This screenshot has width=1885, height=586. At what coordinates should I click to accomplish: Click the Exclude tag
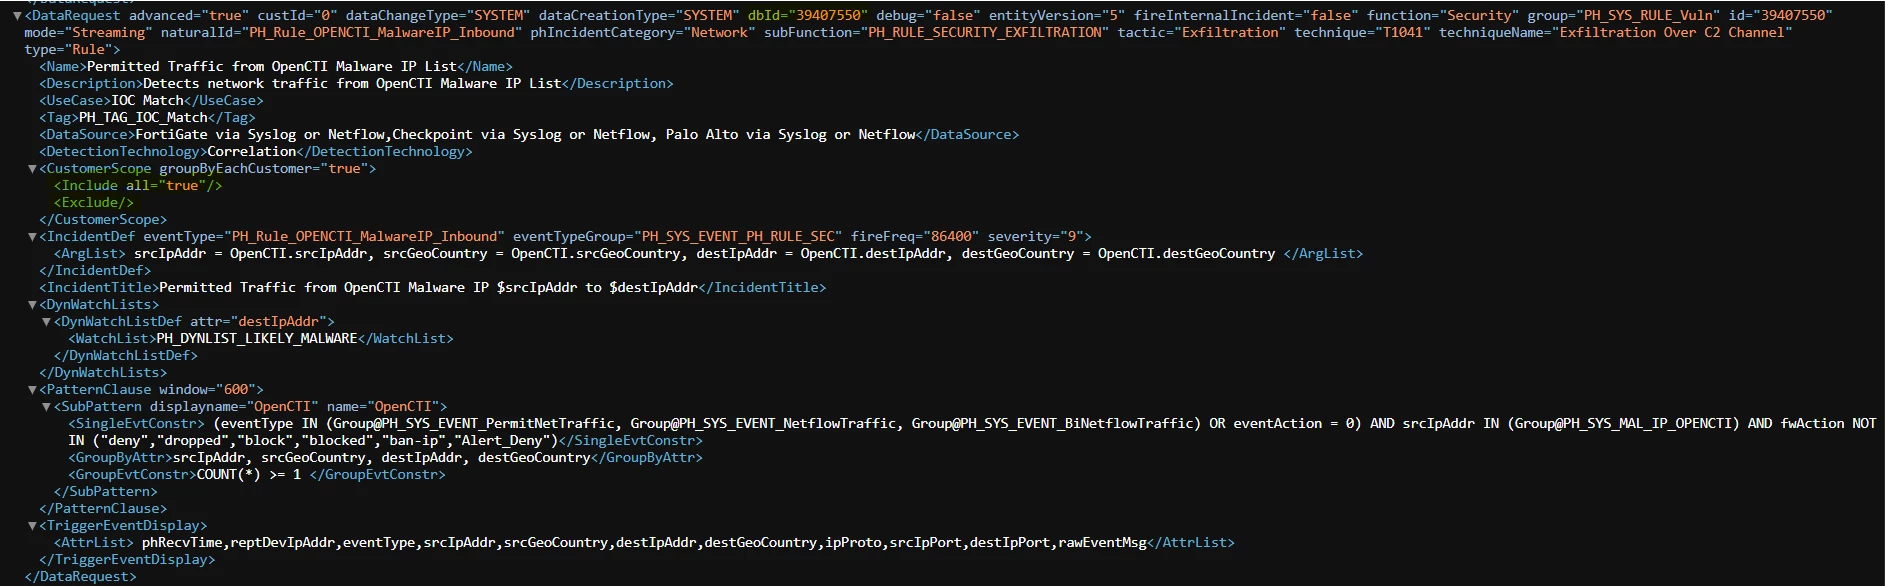coord(94,202)
